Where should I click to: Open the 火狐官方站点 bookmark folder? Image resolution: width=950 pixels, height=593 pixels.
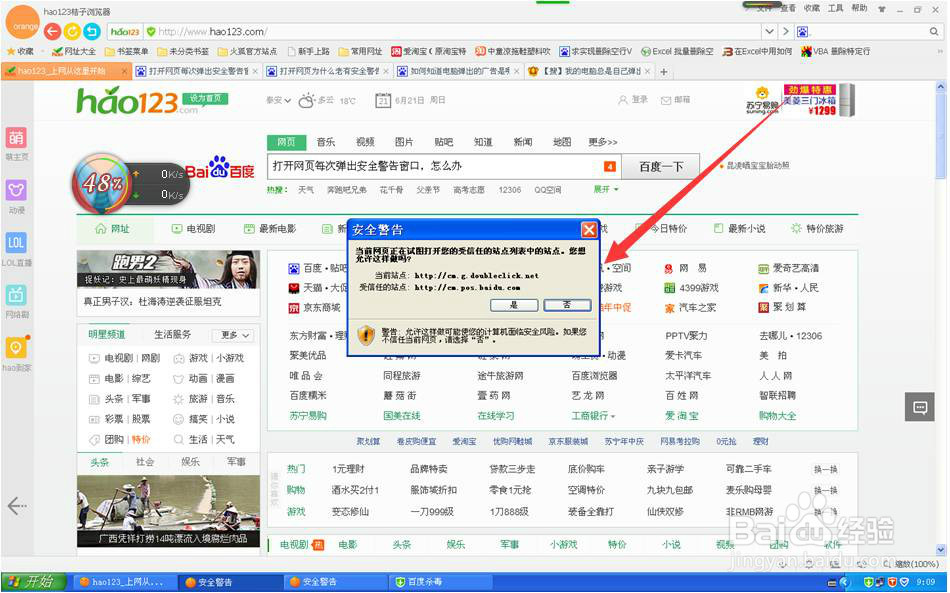pyautogui.click(x=247, y=51)
